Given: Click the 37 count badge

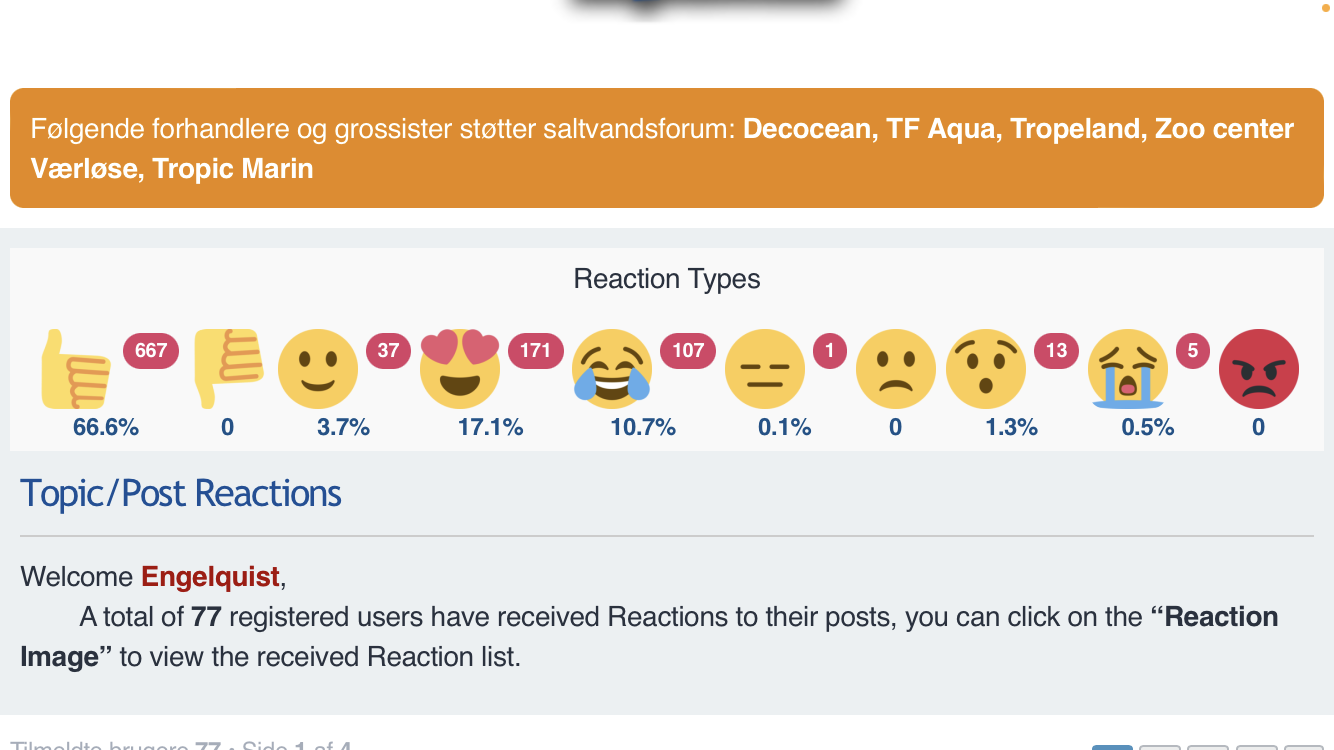Looking at the screenshot, I should tap(388, 351).
